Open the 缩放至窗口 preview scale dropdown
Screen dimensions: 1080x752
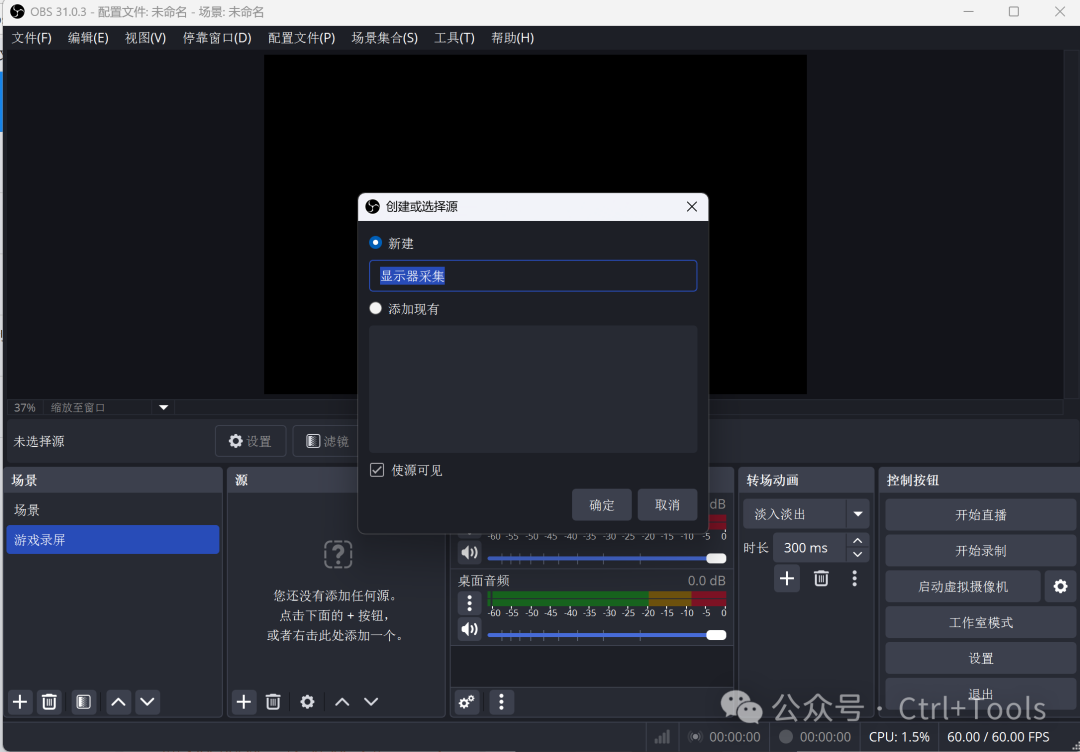tap(164, 407)
